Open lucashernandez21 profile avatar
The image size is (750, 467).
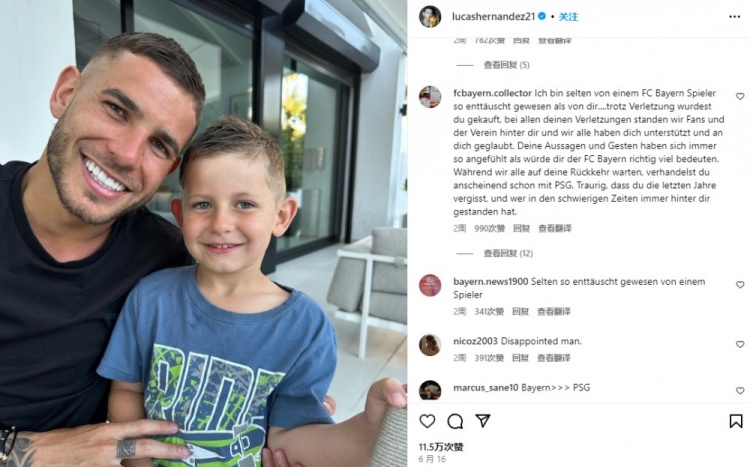point(430,17)
